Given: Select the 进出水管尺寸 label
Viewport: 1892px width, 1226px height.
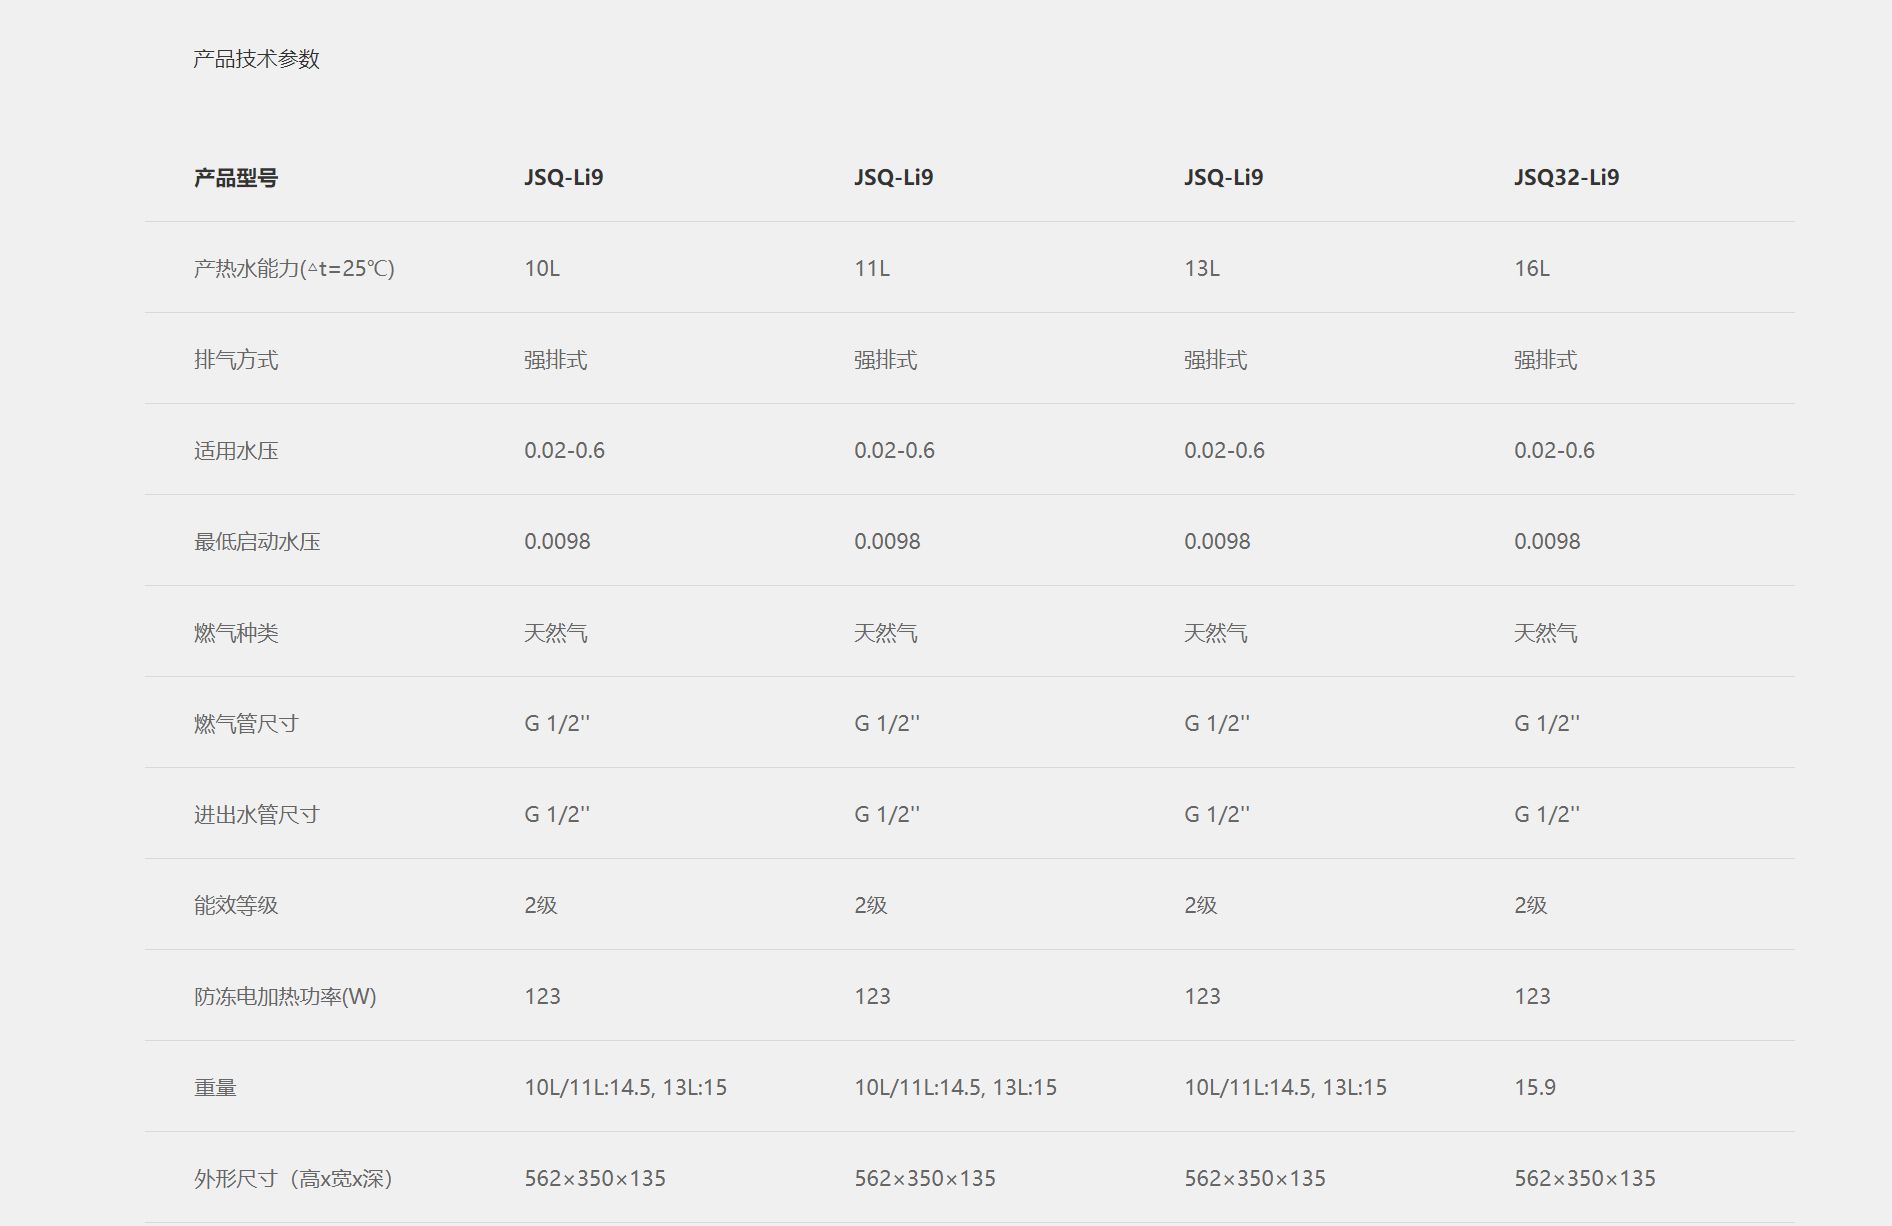Looking at the screenshot, I should (x=257, y=815).
